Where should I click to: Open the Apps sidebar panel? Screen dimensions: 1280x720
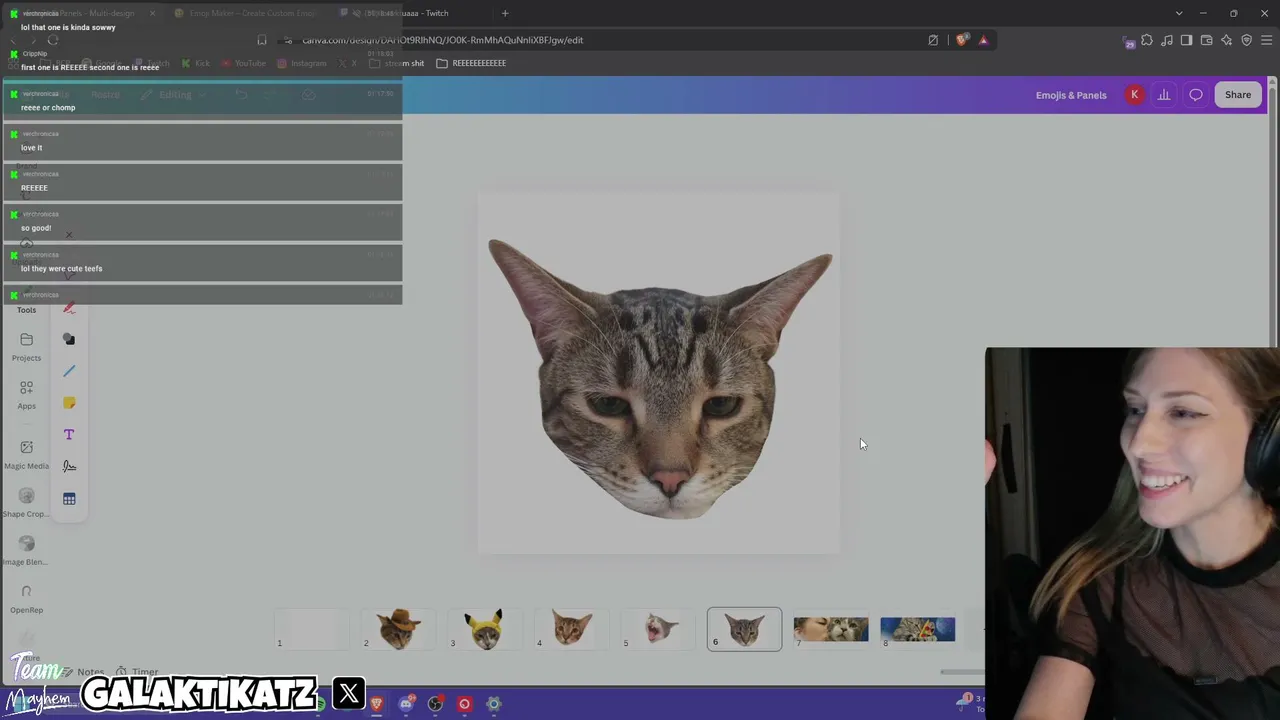[x=27, y=395]
